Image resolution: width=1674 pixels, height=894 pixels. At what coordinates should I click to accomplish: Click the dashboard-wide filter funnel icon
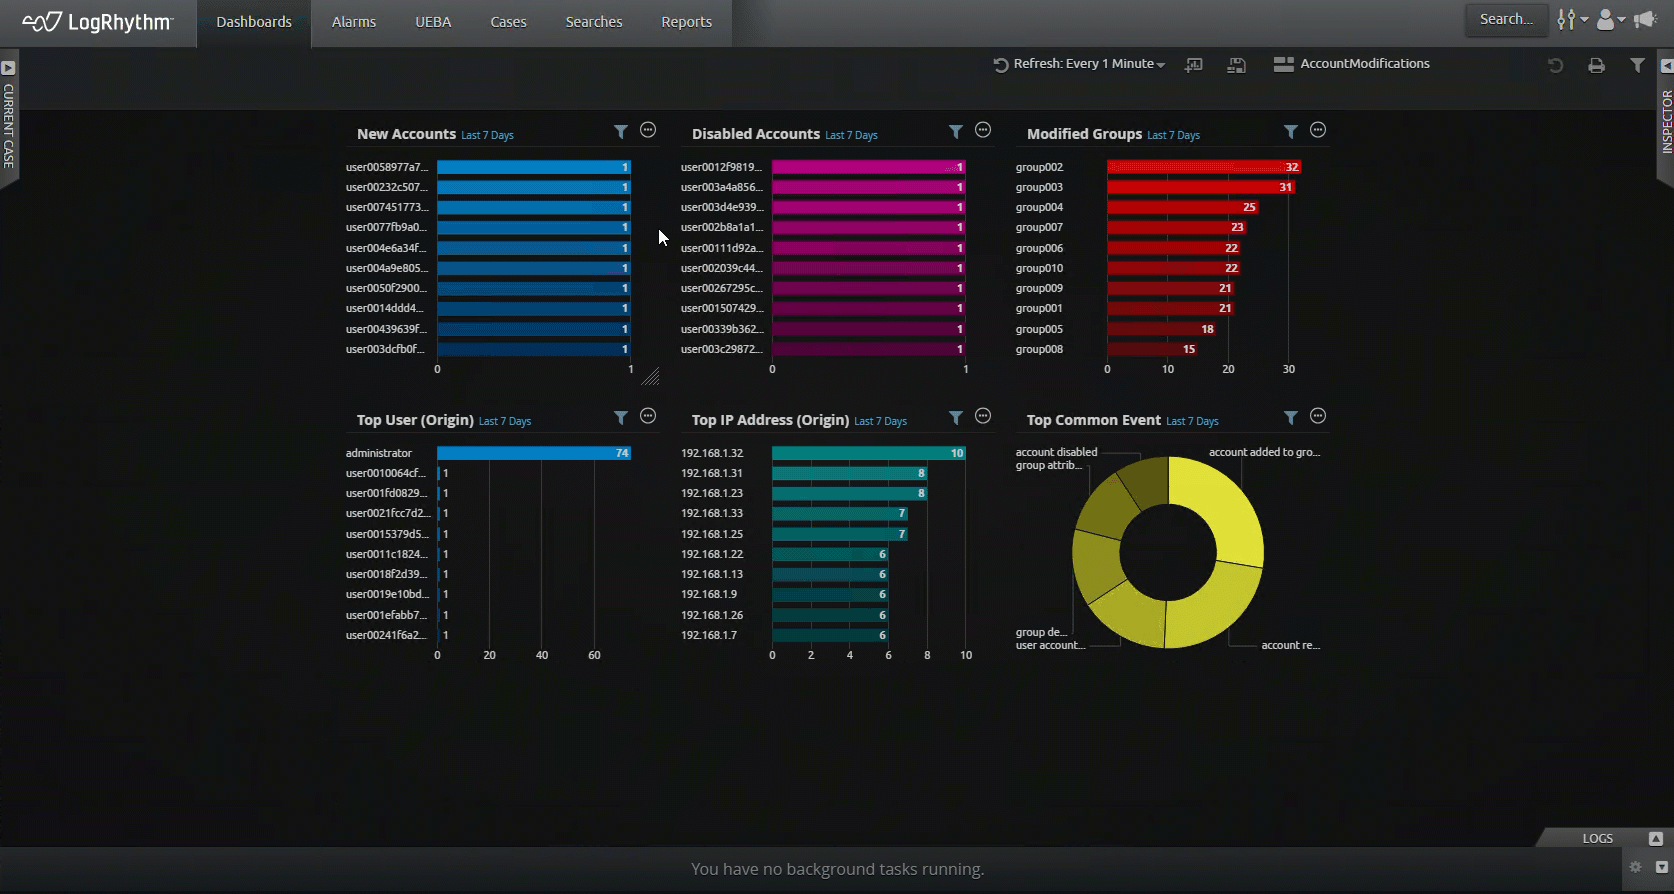[x=1637, y=65]
